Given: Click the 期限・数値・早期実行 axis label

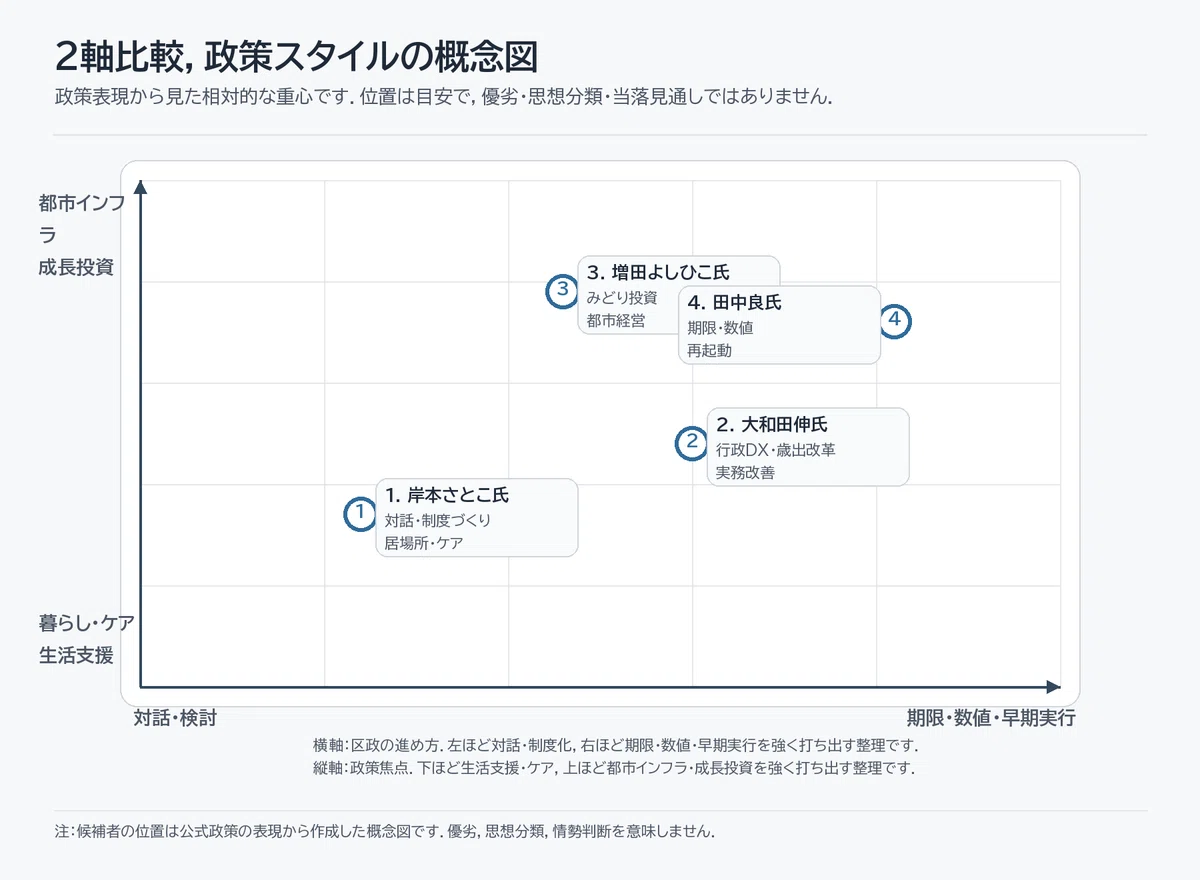Looking at the screenshot, I should point(991,718).
